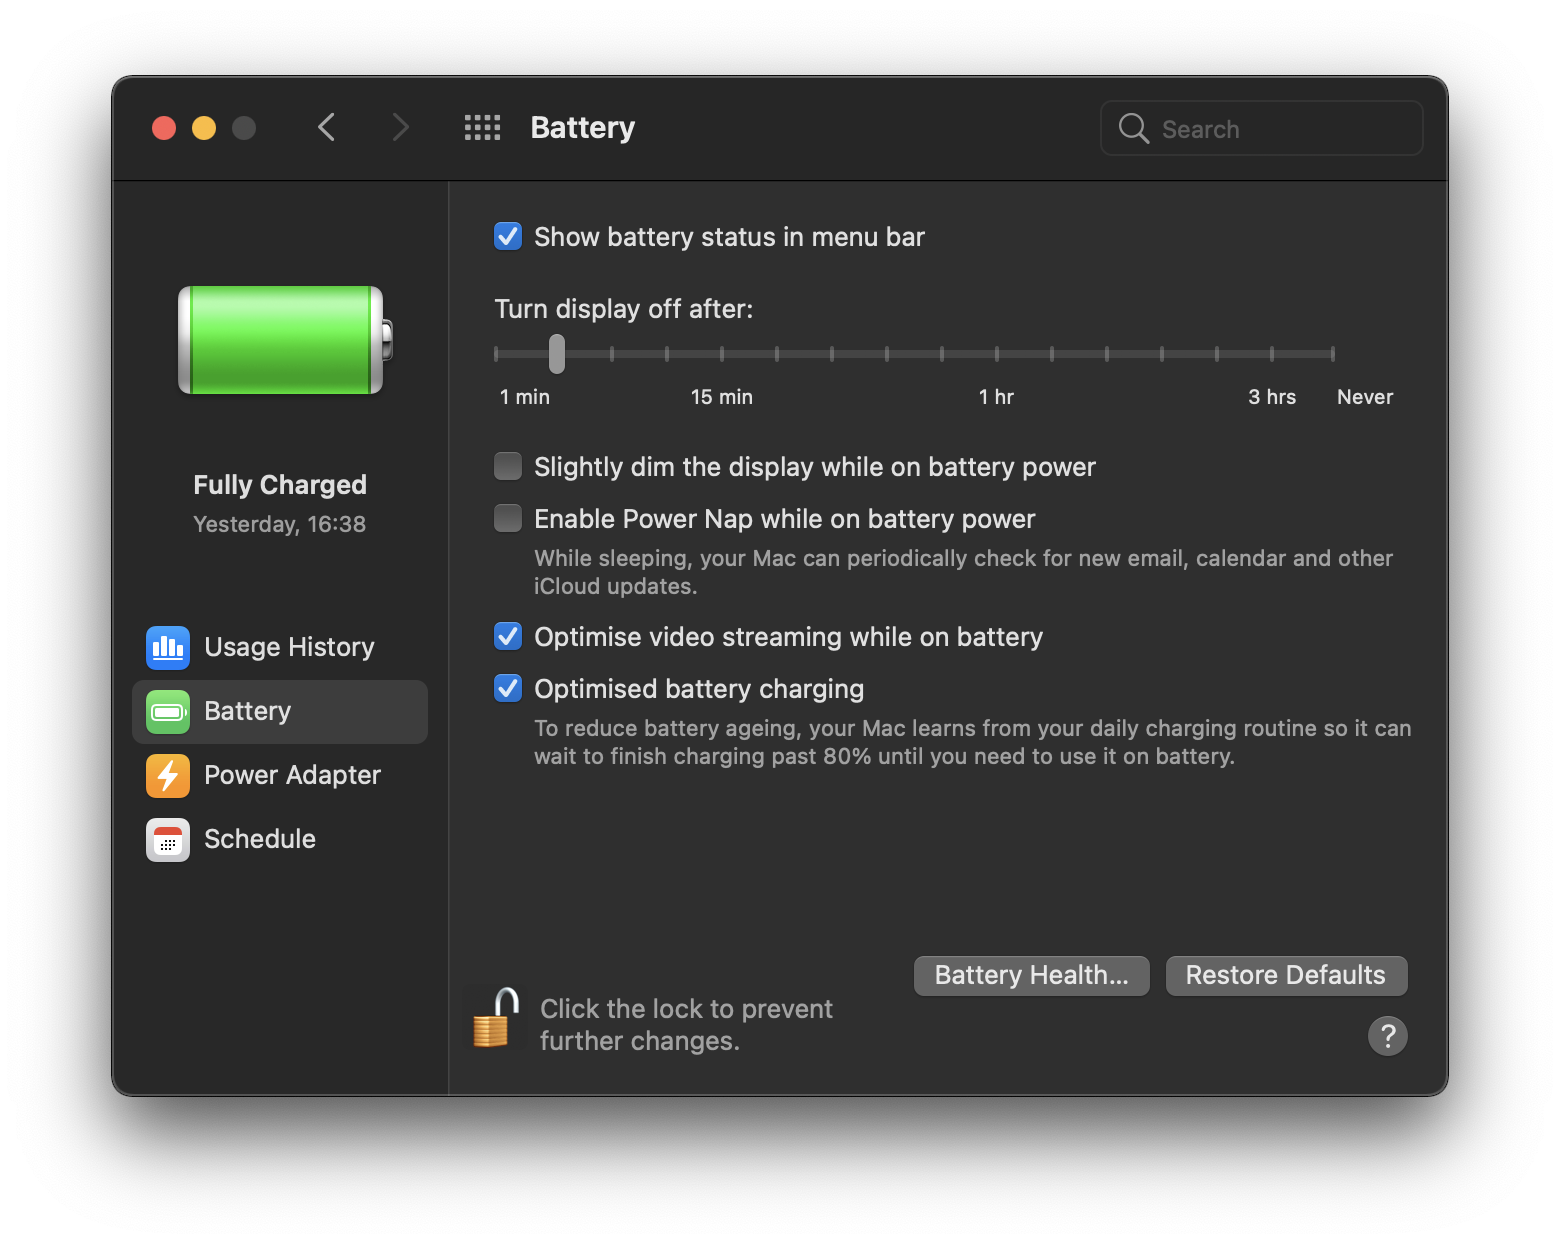1560x1244 pixels.
Task: Uncheck Show battery status in menu bar
Action: 508,237
